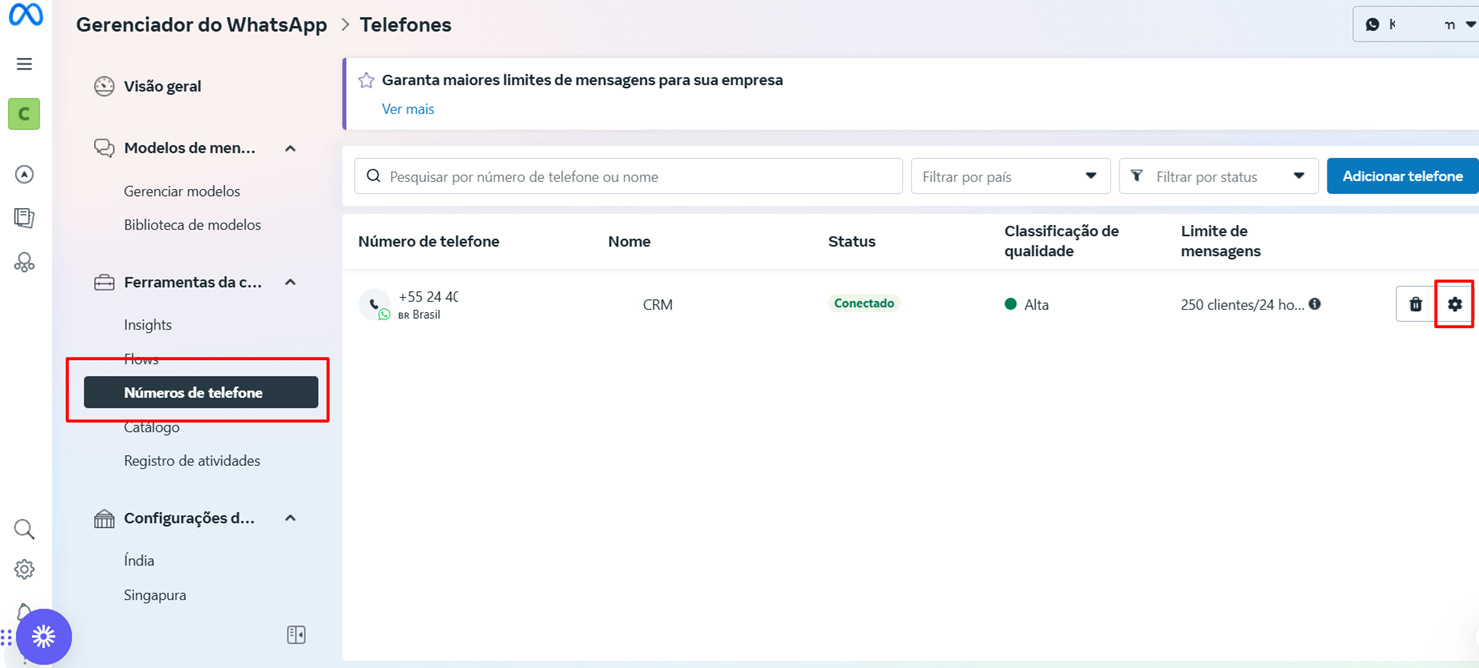
Task: Open the Filtrar por status dropdown
Action: coord(1218,176)
